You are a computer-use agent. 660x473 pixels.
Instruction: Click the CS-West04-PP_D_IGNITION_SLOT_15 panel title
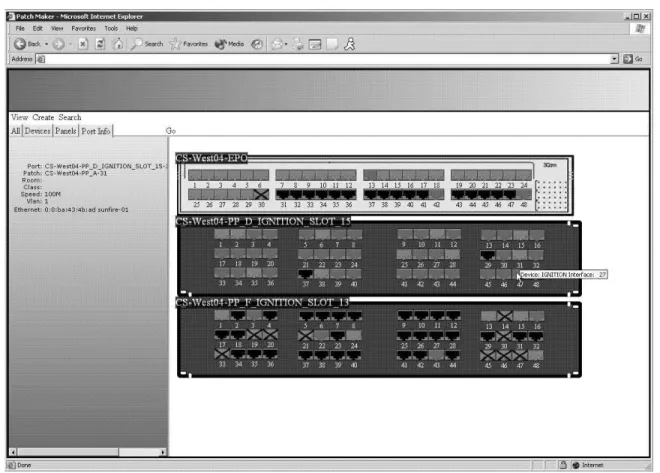pos(263,221)
